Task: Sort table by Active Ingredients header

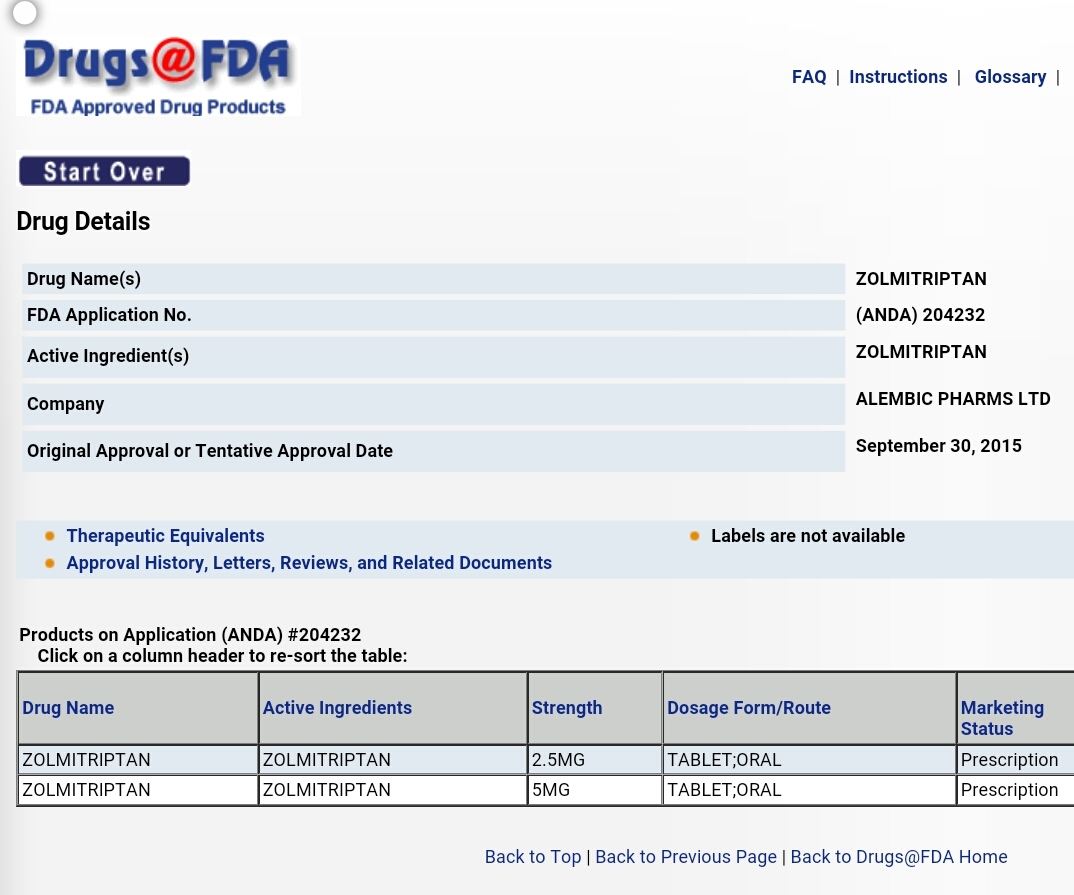Action: [x=337, y=708]
